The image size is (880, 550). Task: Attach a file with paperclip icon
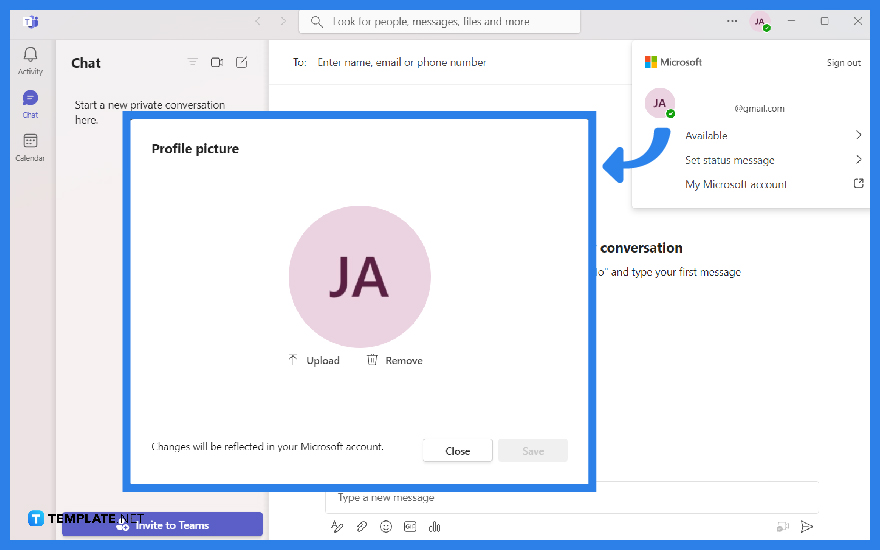(361, 526)
